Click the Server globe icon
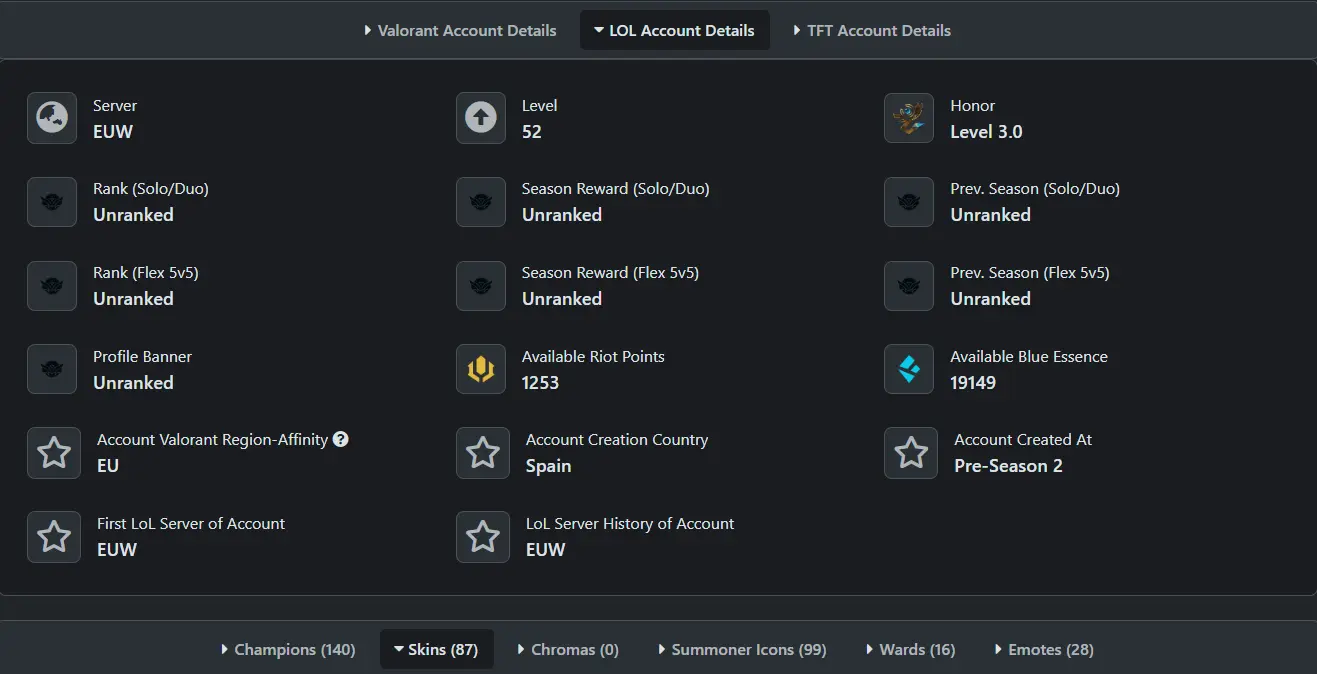This screenshot has width=1317, height=674. click(52, 119)
